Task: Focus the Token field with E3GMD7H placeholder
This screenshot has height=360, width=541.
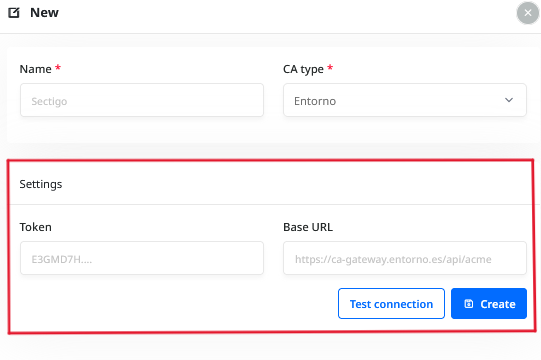Action: click(x=142, y=258)
